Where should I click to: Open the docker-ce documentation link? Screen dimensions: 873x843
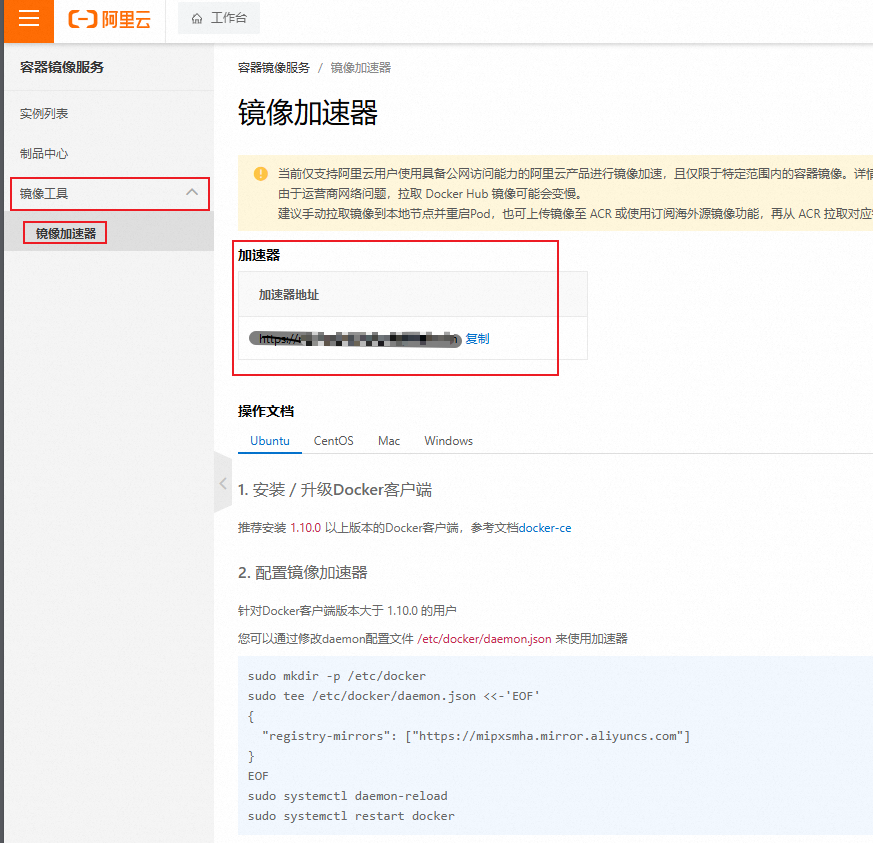pyautogui.click(x=545, y=528)
